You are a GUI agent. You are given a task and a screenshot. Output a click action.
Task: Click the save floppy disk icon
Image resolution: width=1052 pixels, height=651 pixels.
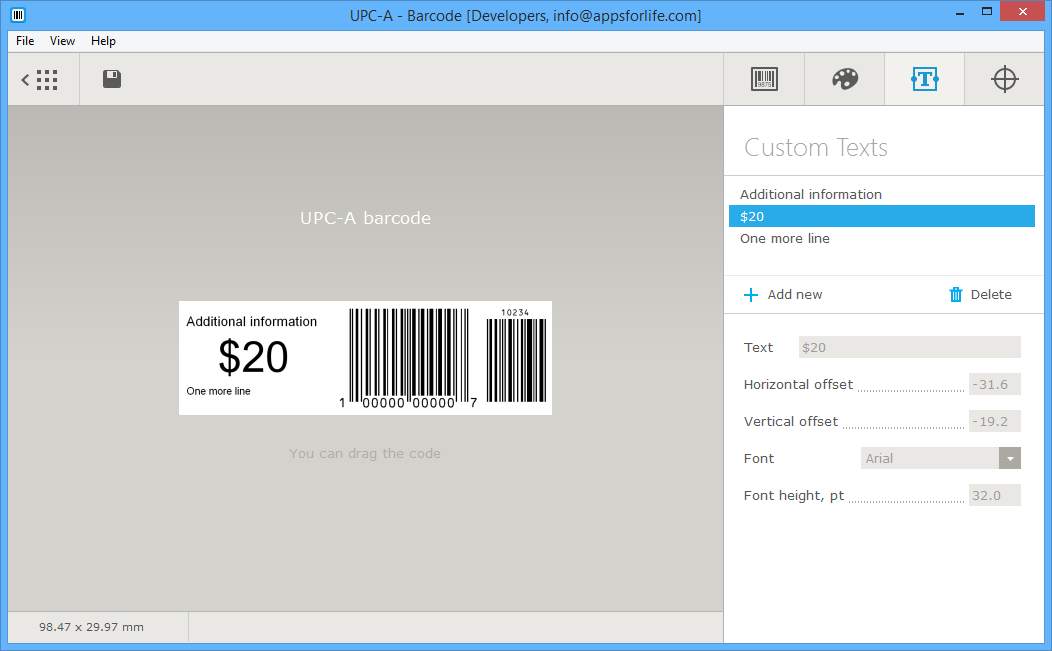tap(112, 79)
